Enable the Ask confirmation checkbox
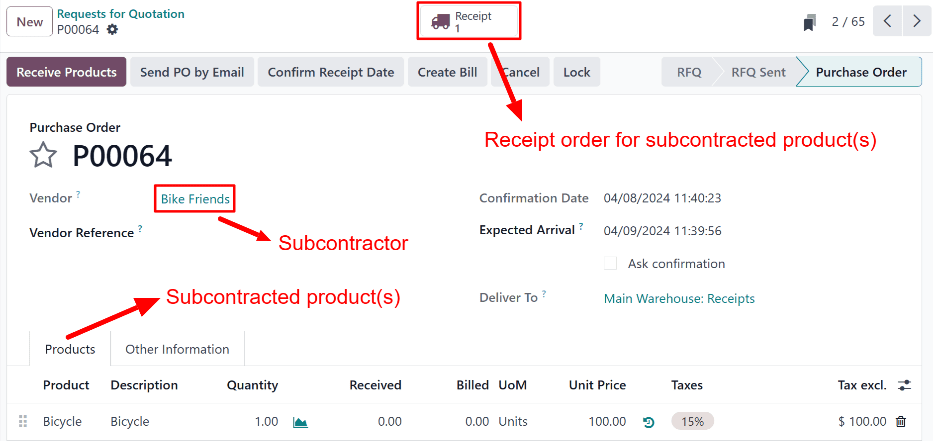This screenshot has height=441, width=933. (x=610, y=264)
